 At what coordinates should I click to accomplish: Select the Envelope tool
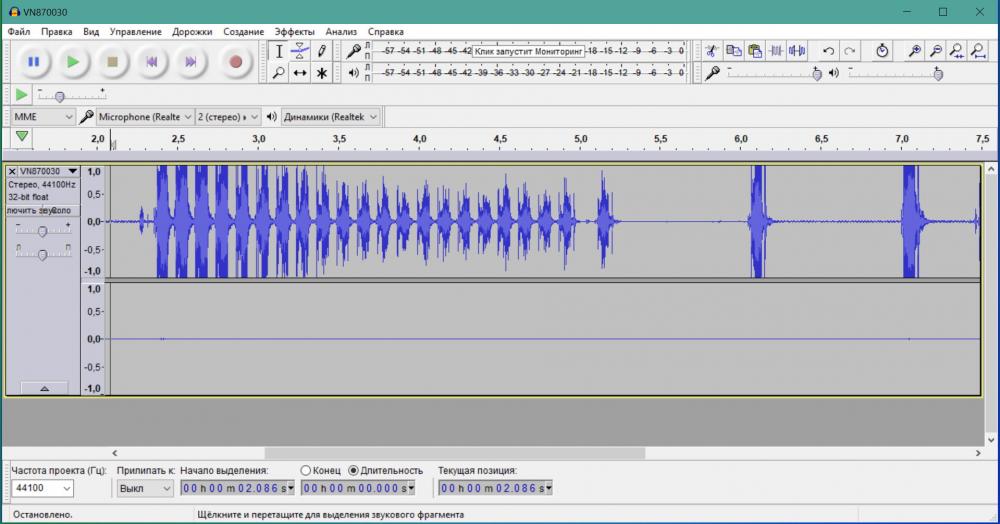coord(300,51)
